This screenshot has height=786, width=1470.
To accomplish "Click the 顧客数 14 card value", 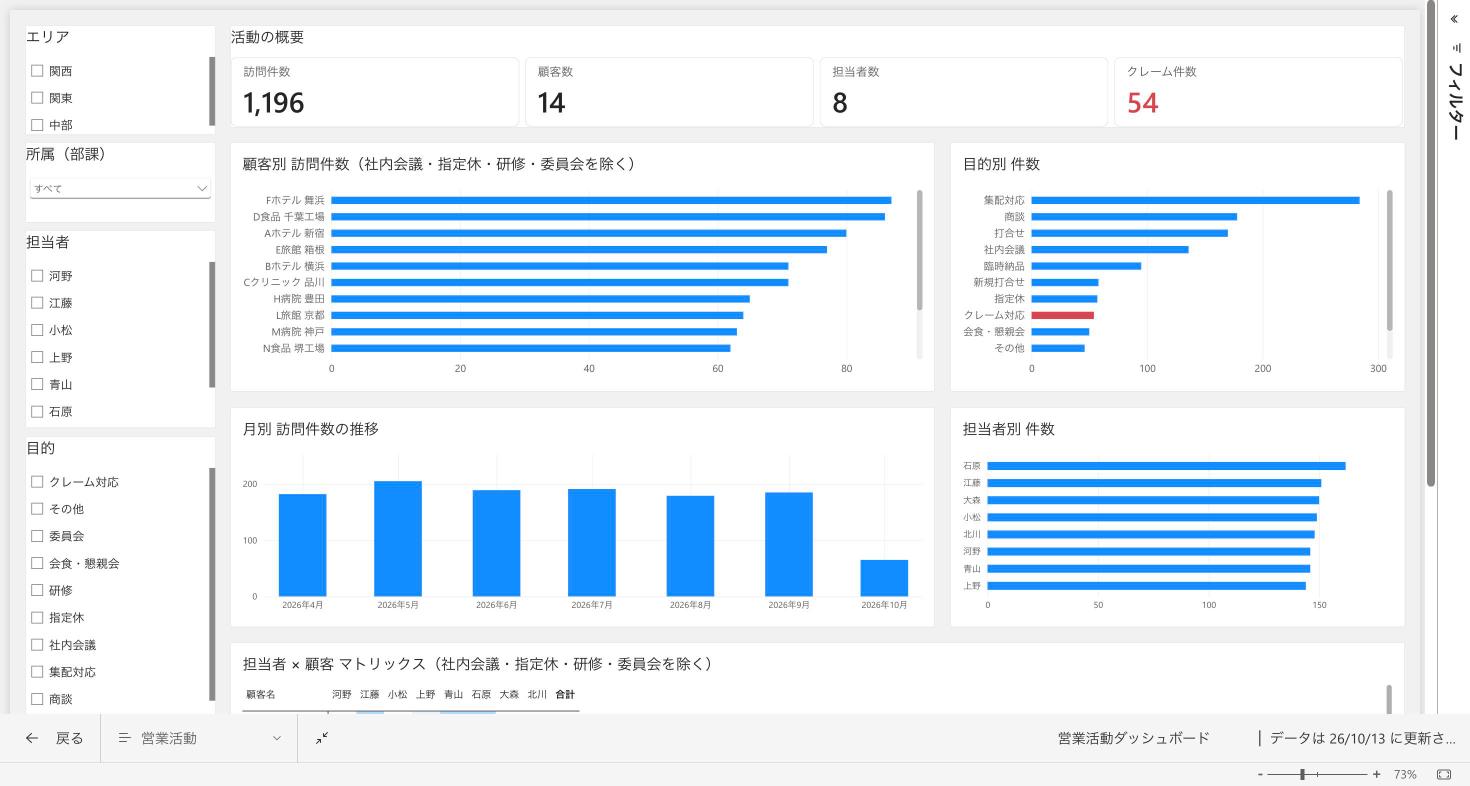I will (x=552, y=103).
